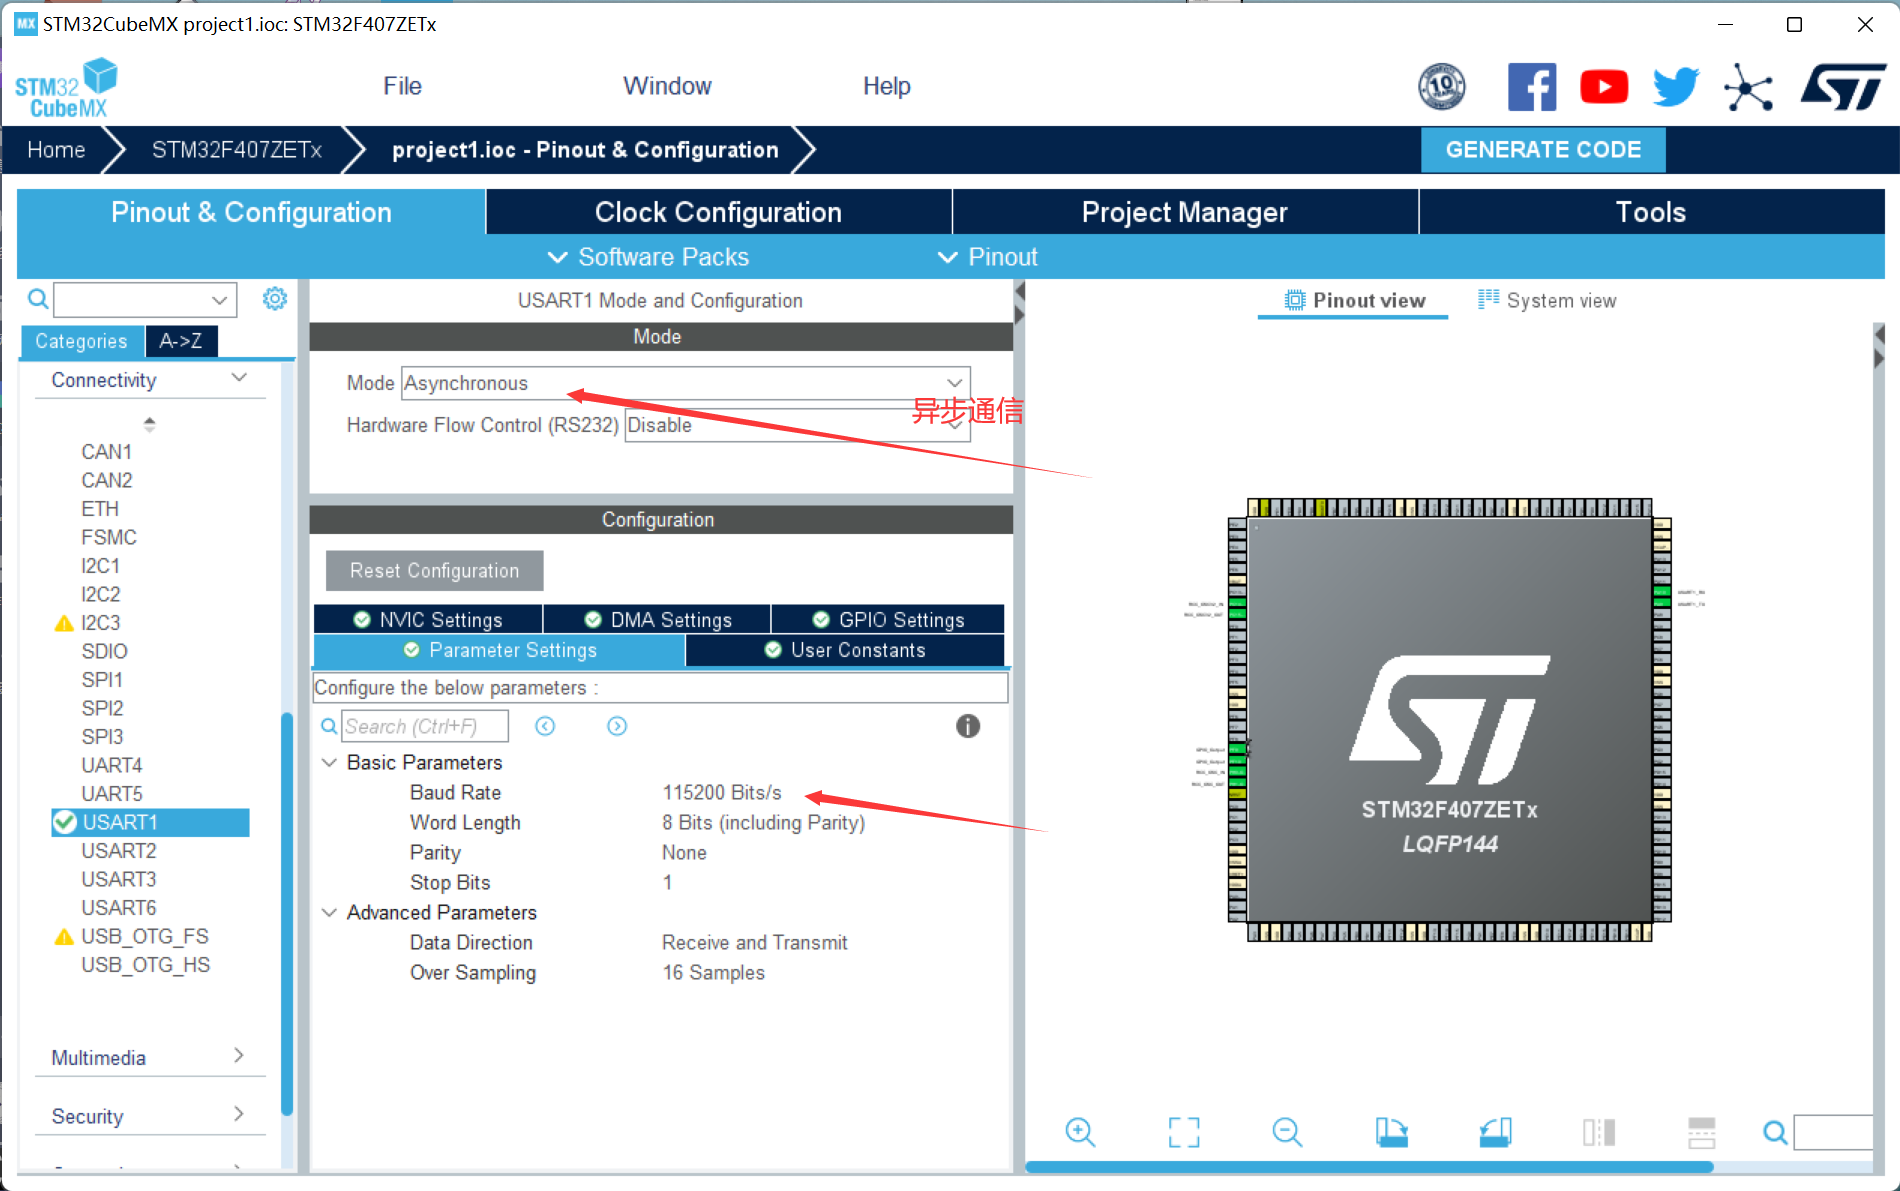Go to previous search result arrow
This screenshot has height=1191, width=1900.
(x=545, y=726)
